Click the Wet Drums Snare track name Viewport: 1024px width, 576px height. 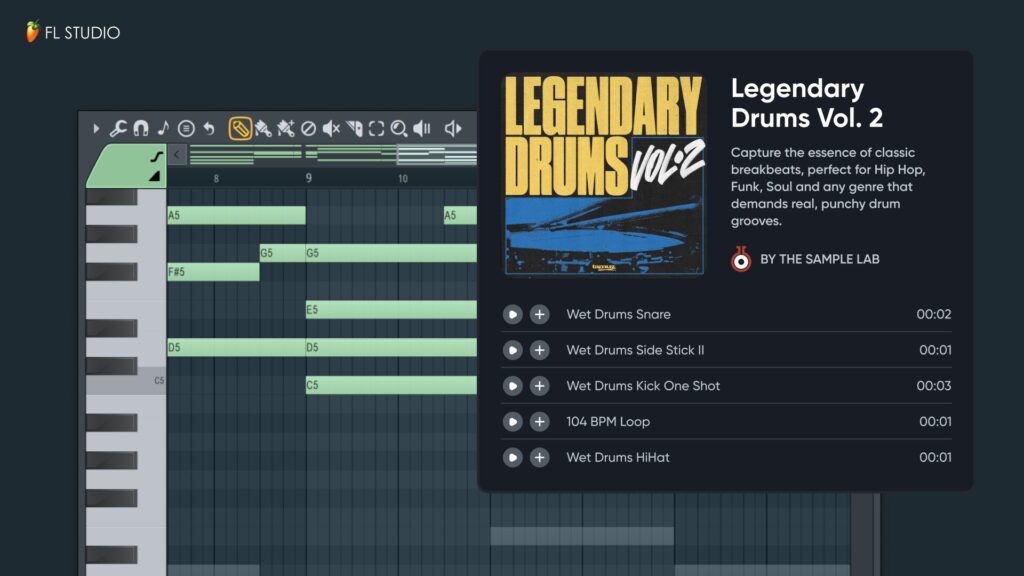(618, 314)
